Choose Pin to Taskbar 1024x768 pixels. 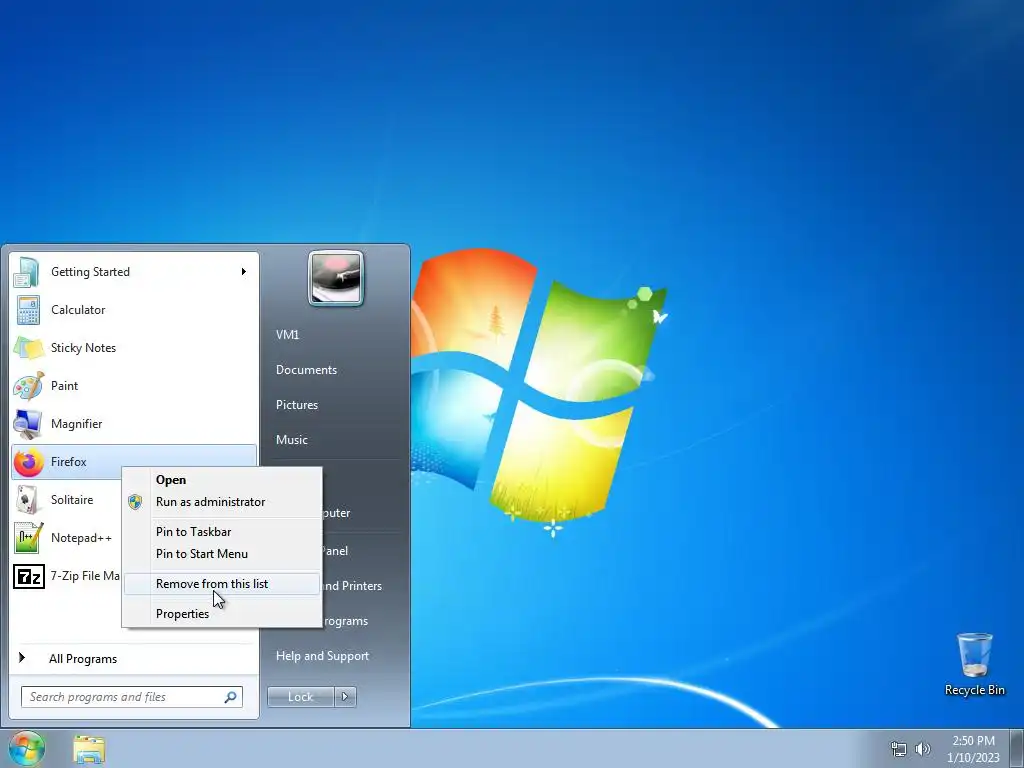[x=222, y=532]
